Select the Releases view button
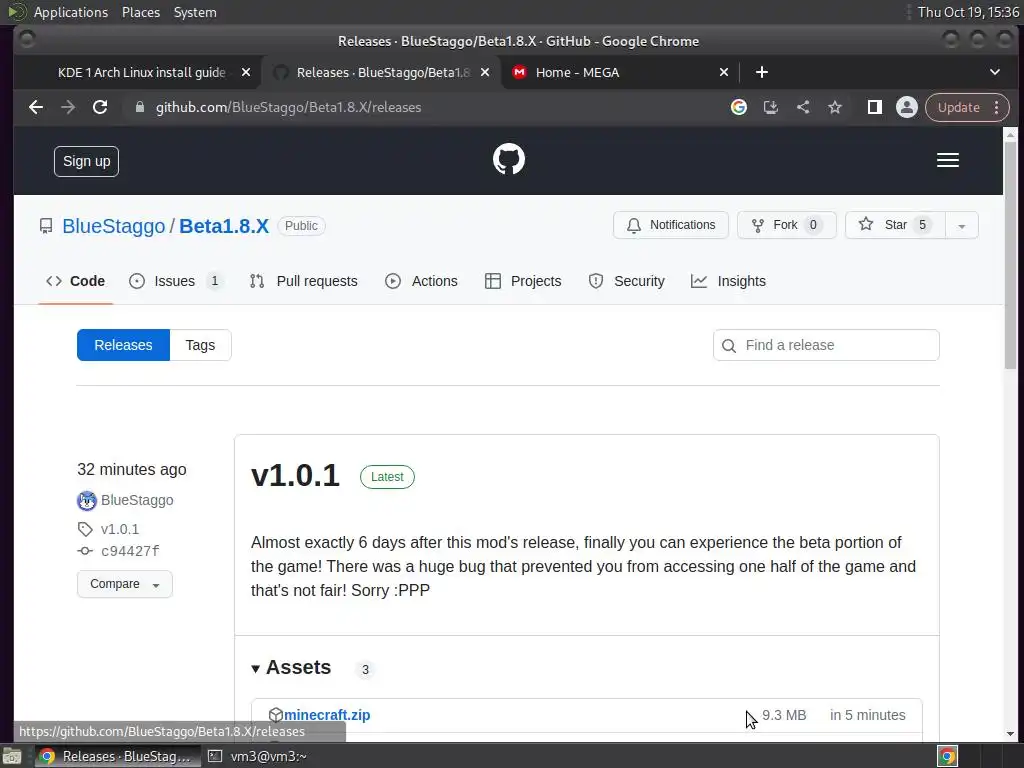1024x768 pixels. point(123,345)
